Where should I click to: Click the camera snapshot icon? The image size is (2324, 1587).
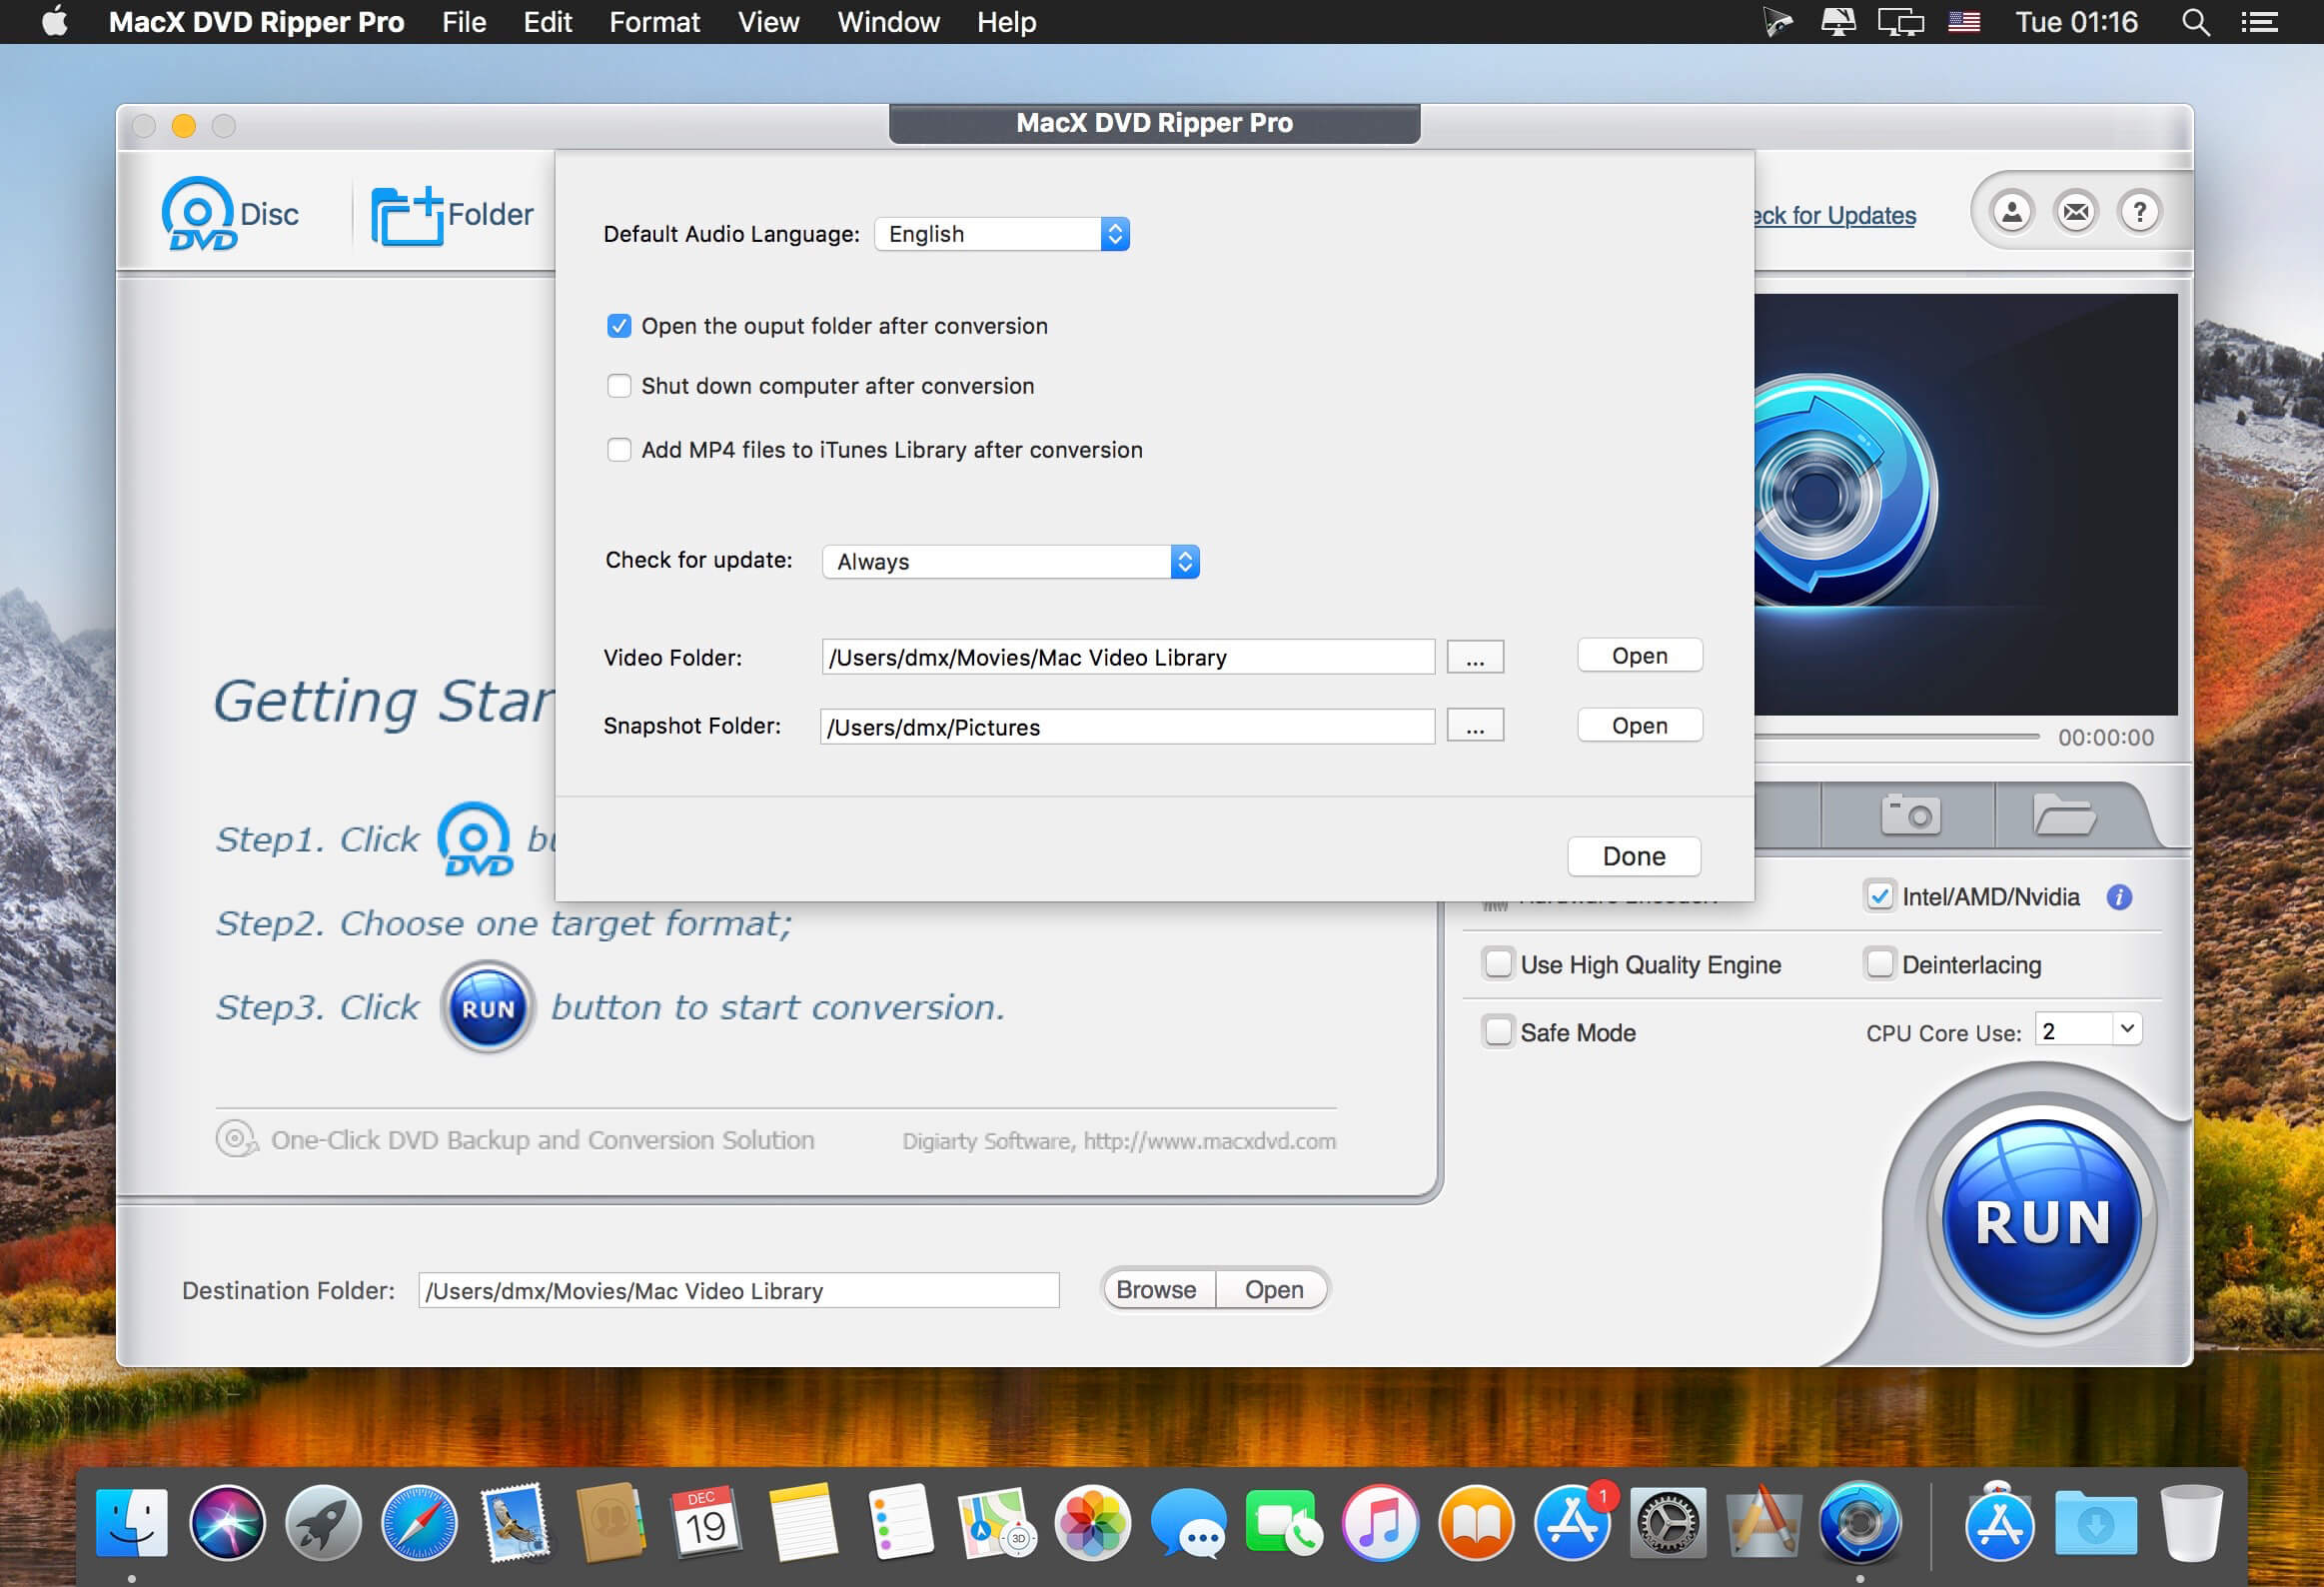coord(1910,814)
